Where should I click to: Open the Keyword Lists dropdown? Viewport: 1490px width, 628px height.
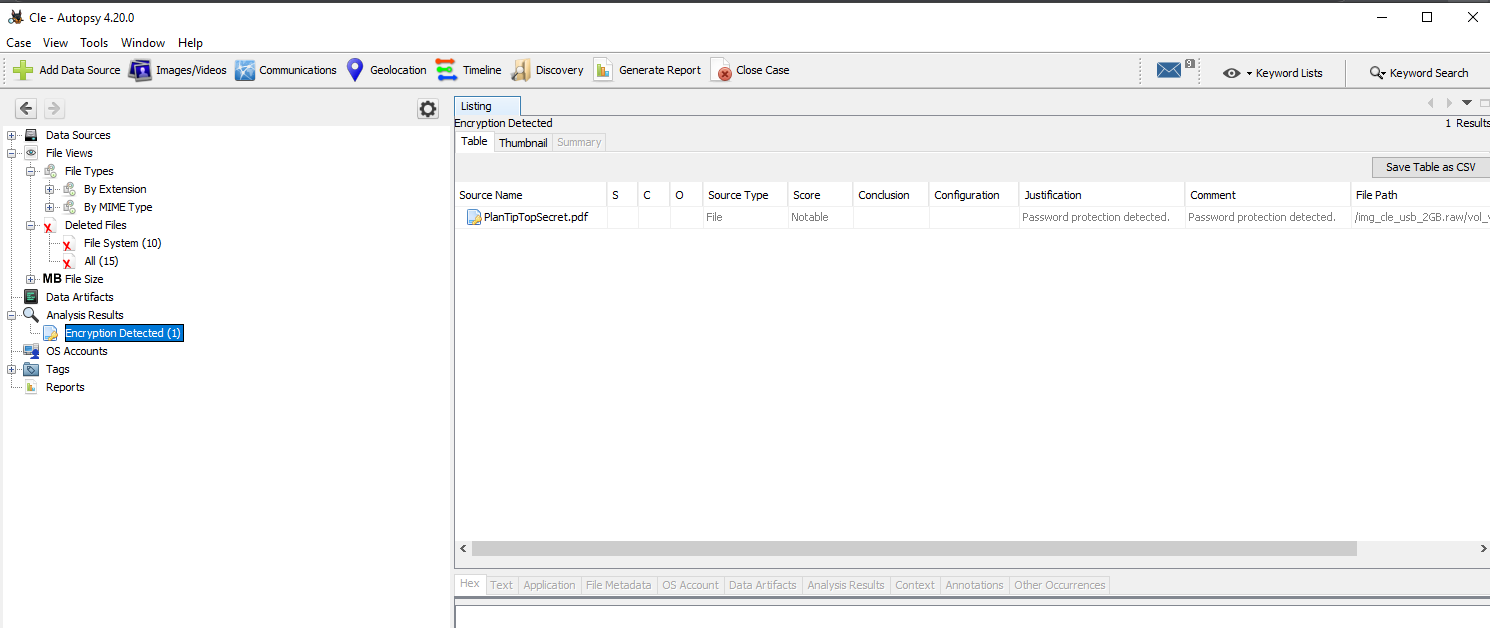point(1272,73)
